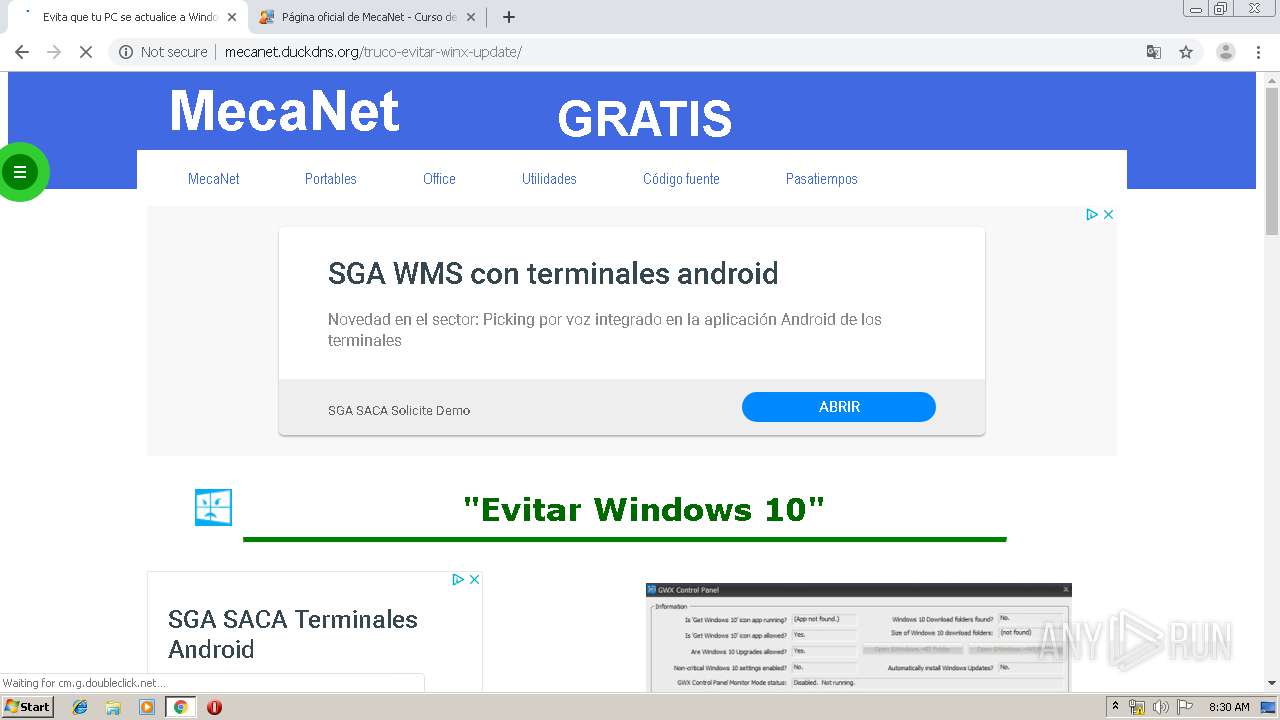Image resolution: width=1280 pixels, height=720 pixels.
Task: Open the green hamburger side menu
Action: coord(19,172)
